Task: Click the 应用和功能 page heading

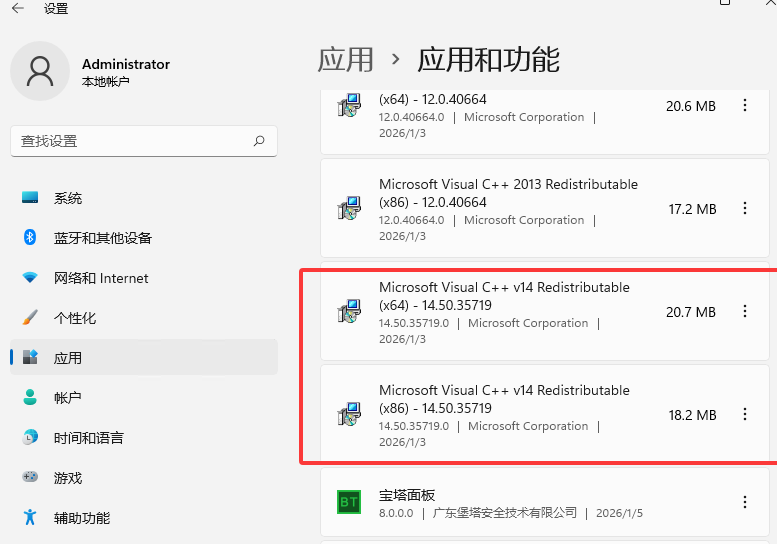Action: [489, 59]
